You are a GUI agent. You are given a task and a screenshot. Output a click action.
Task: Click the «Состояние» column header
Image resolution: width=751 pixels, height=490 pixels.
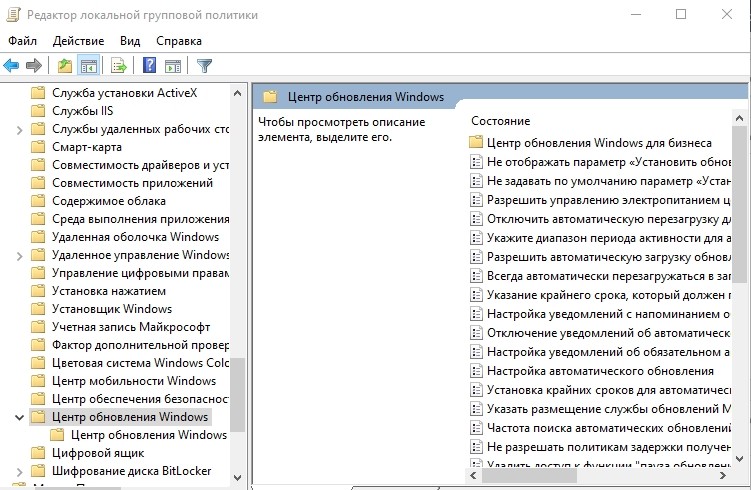(501, 121)
